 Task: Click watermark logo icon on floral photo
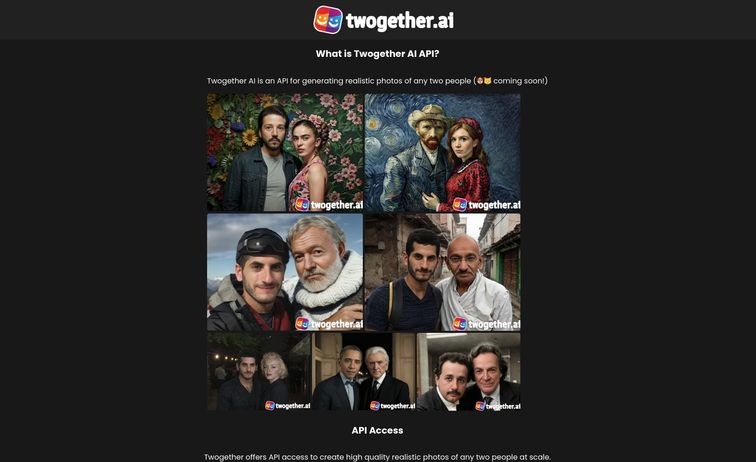(x=302, y=204)
